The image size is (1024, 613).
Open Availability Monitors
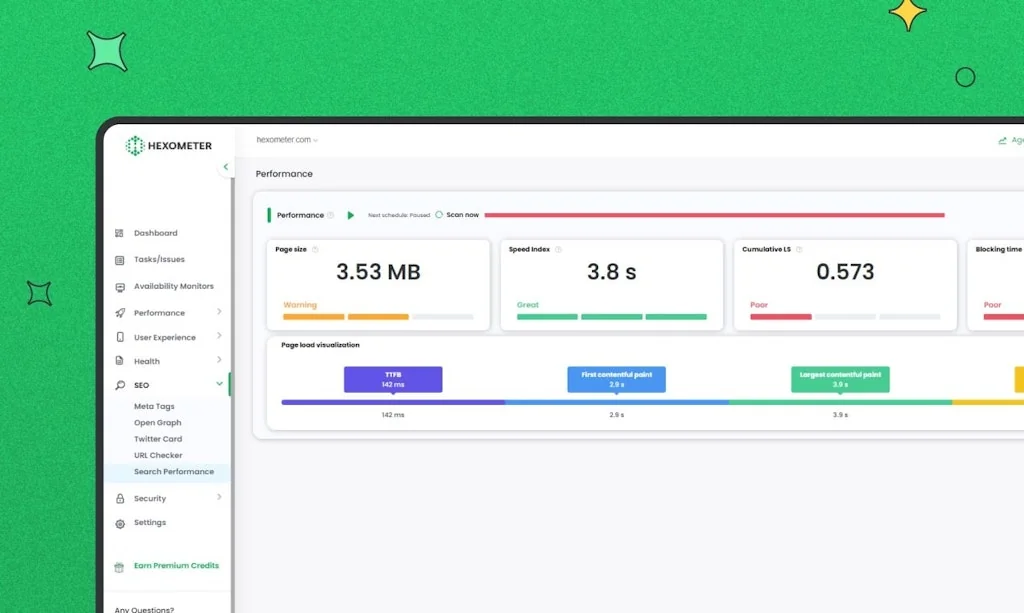point(120,285)
